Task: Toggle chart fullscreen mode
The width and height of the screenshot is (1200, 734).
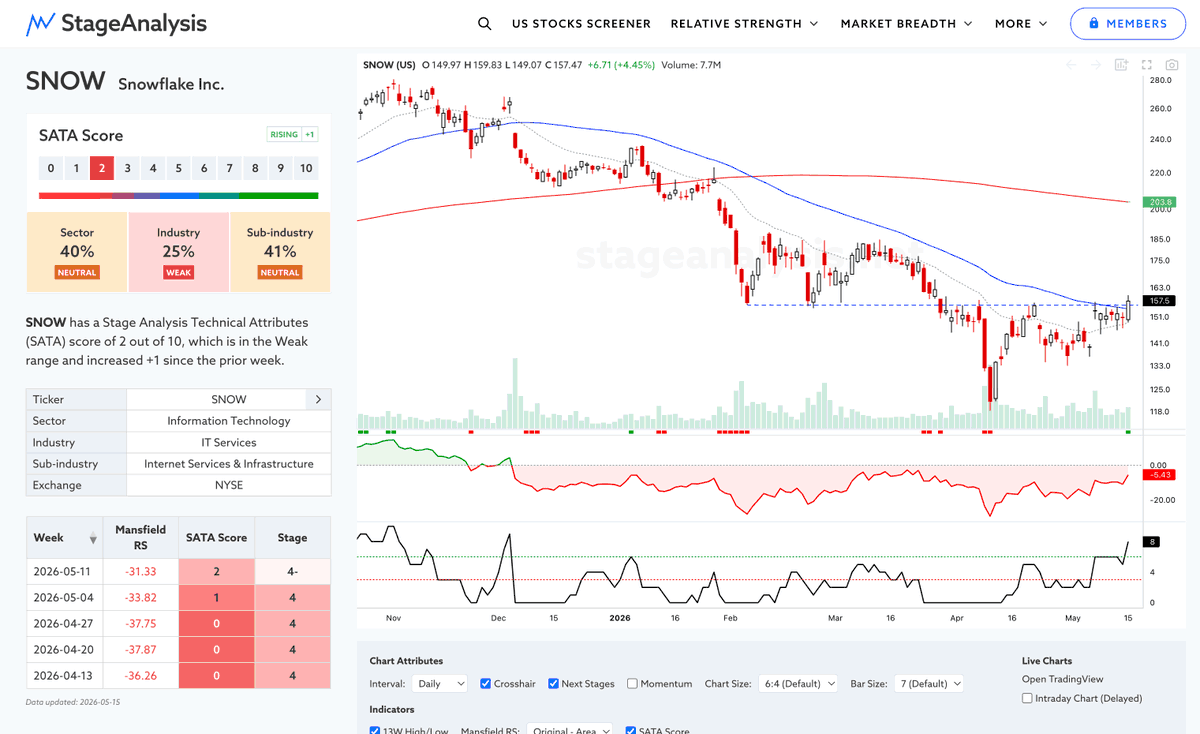Action: 1147,65
